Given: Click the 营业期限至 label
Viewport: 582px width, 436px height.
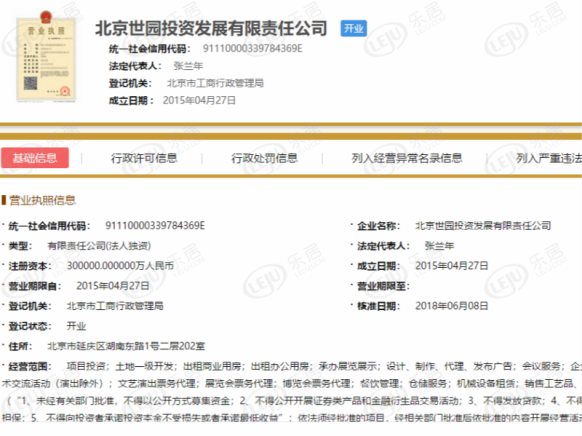Looking at the screenshot, I should pyautogui.click(x=383, y=286).
